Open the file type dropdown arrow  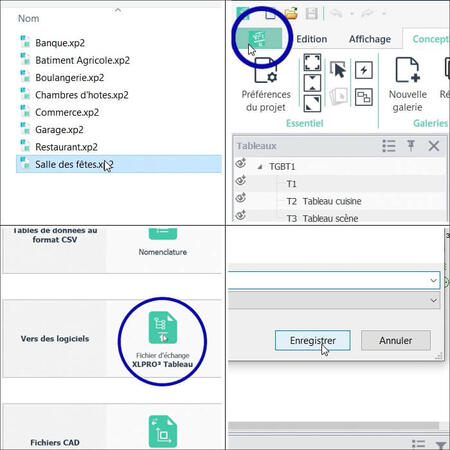click(433, 300)
